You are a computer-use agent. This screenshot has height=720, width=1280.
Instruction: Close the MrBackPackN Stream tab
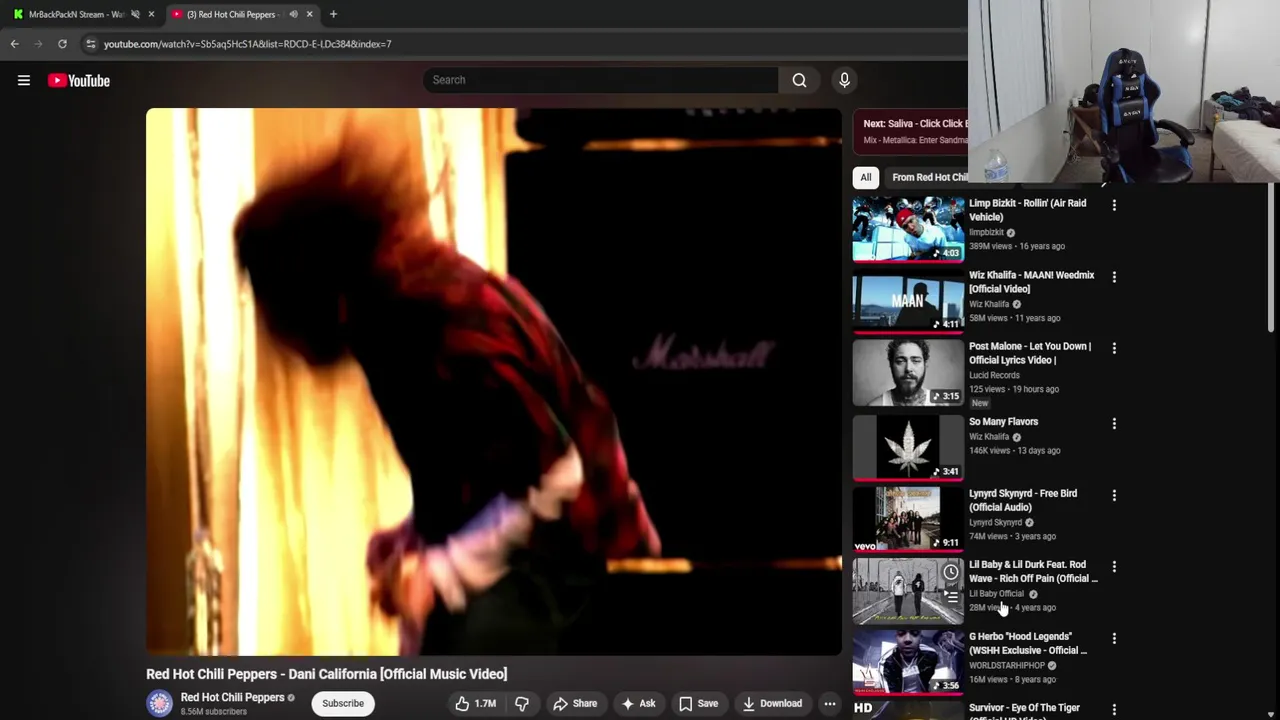(151, 14)
